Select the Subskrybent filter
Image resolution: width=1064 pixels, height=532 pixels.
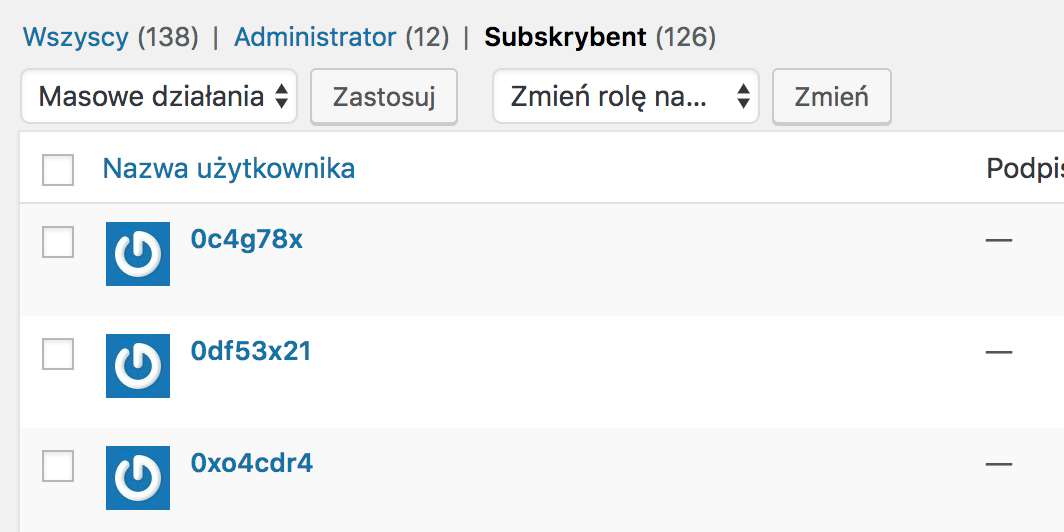[565, 37]
